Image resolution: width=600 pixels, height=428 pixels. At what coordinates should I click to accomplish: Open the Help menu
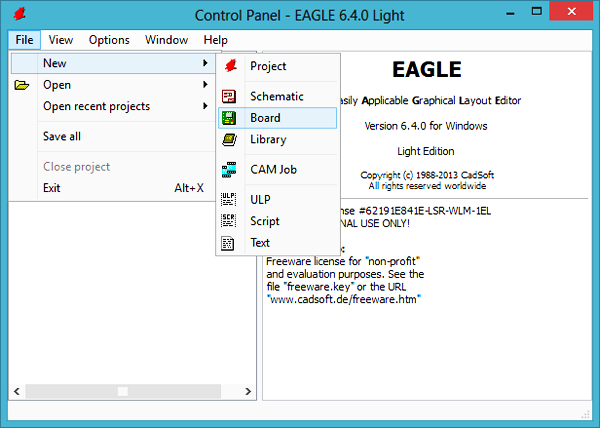(215, 40)
